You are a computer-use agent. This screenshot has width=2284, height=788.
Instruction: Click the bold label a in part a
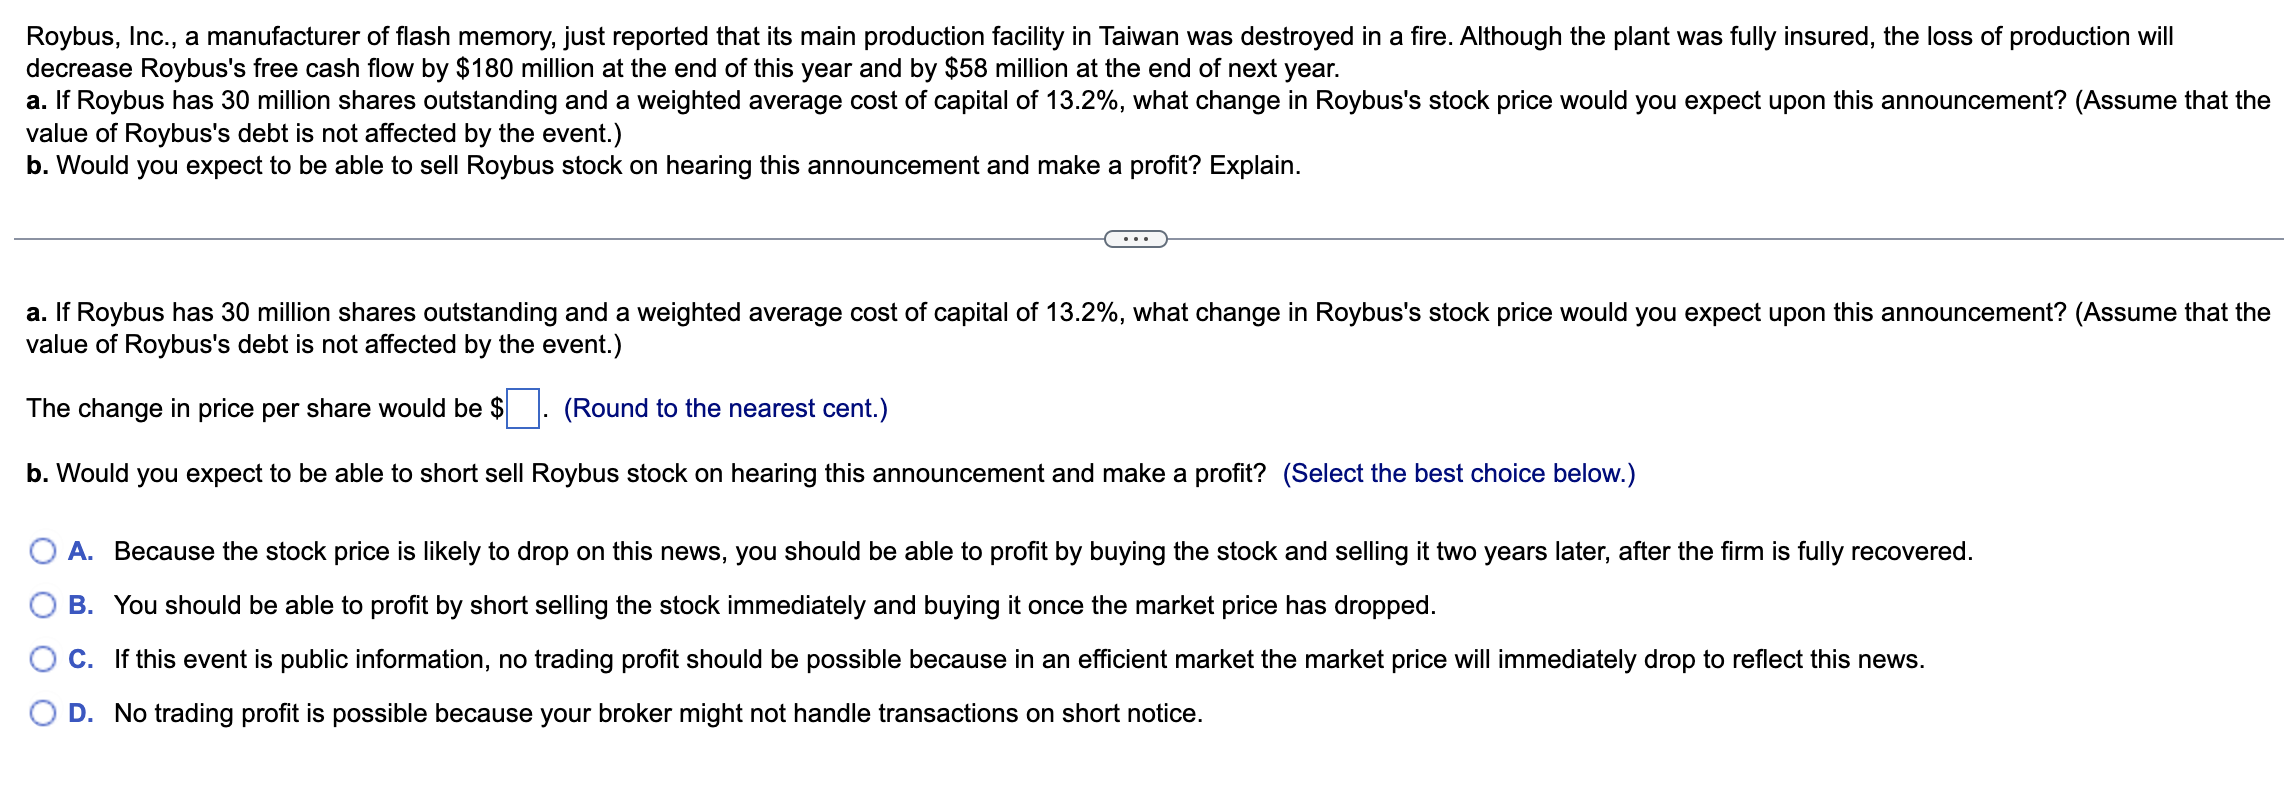[x=36, y=311]
